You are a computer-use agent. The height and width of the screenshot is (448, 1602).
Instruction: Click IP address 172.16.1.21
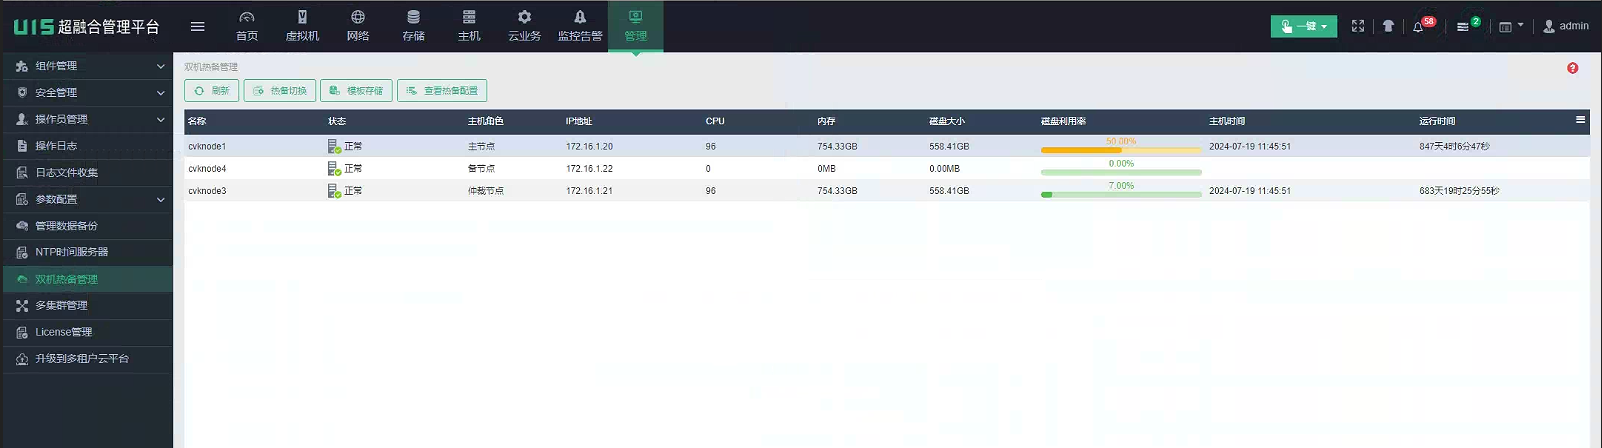[589, 190]
